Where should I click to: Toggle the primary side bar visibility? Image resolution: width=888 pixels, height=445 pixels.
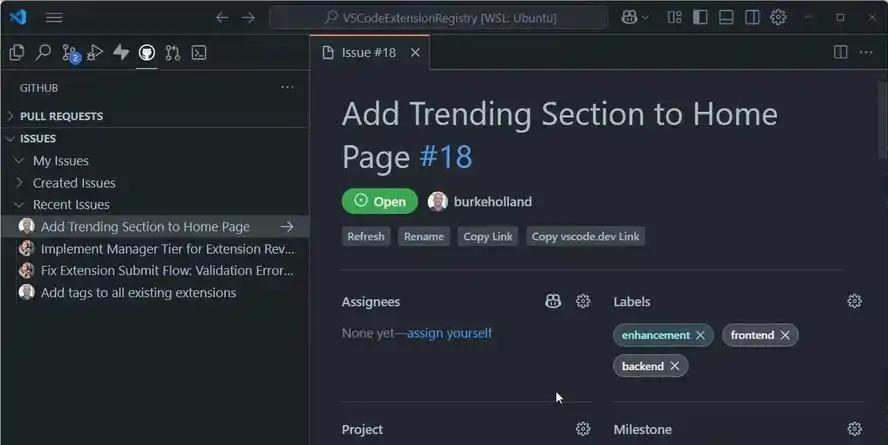click(x=701, y=17)
